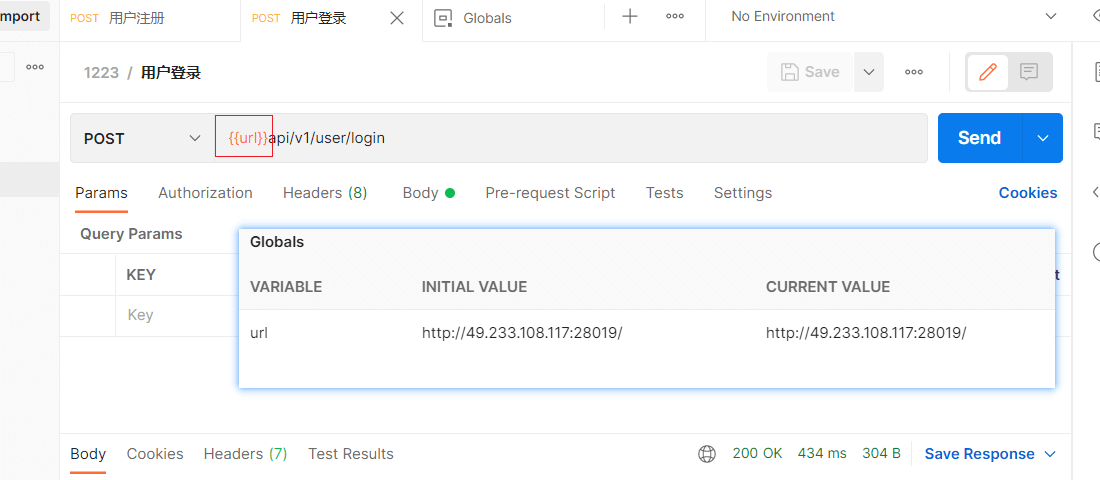
Task: Send the login request
Action: point(979,138)
